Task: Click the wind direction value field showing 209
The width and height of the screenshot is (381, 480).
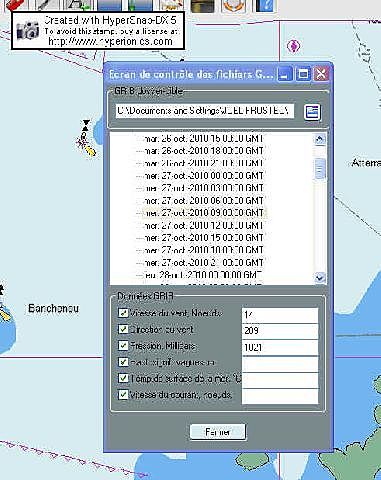Action: pos(280,331)
